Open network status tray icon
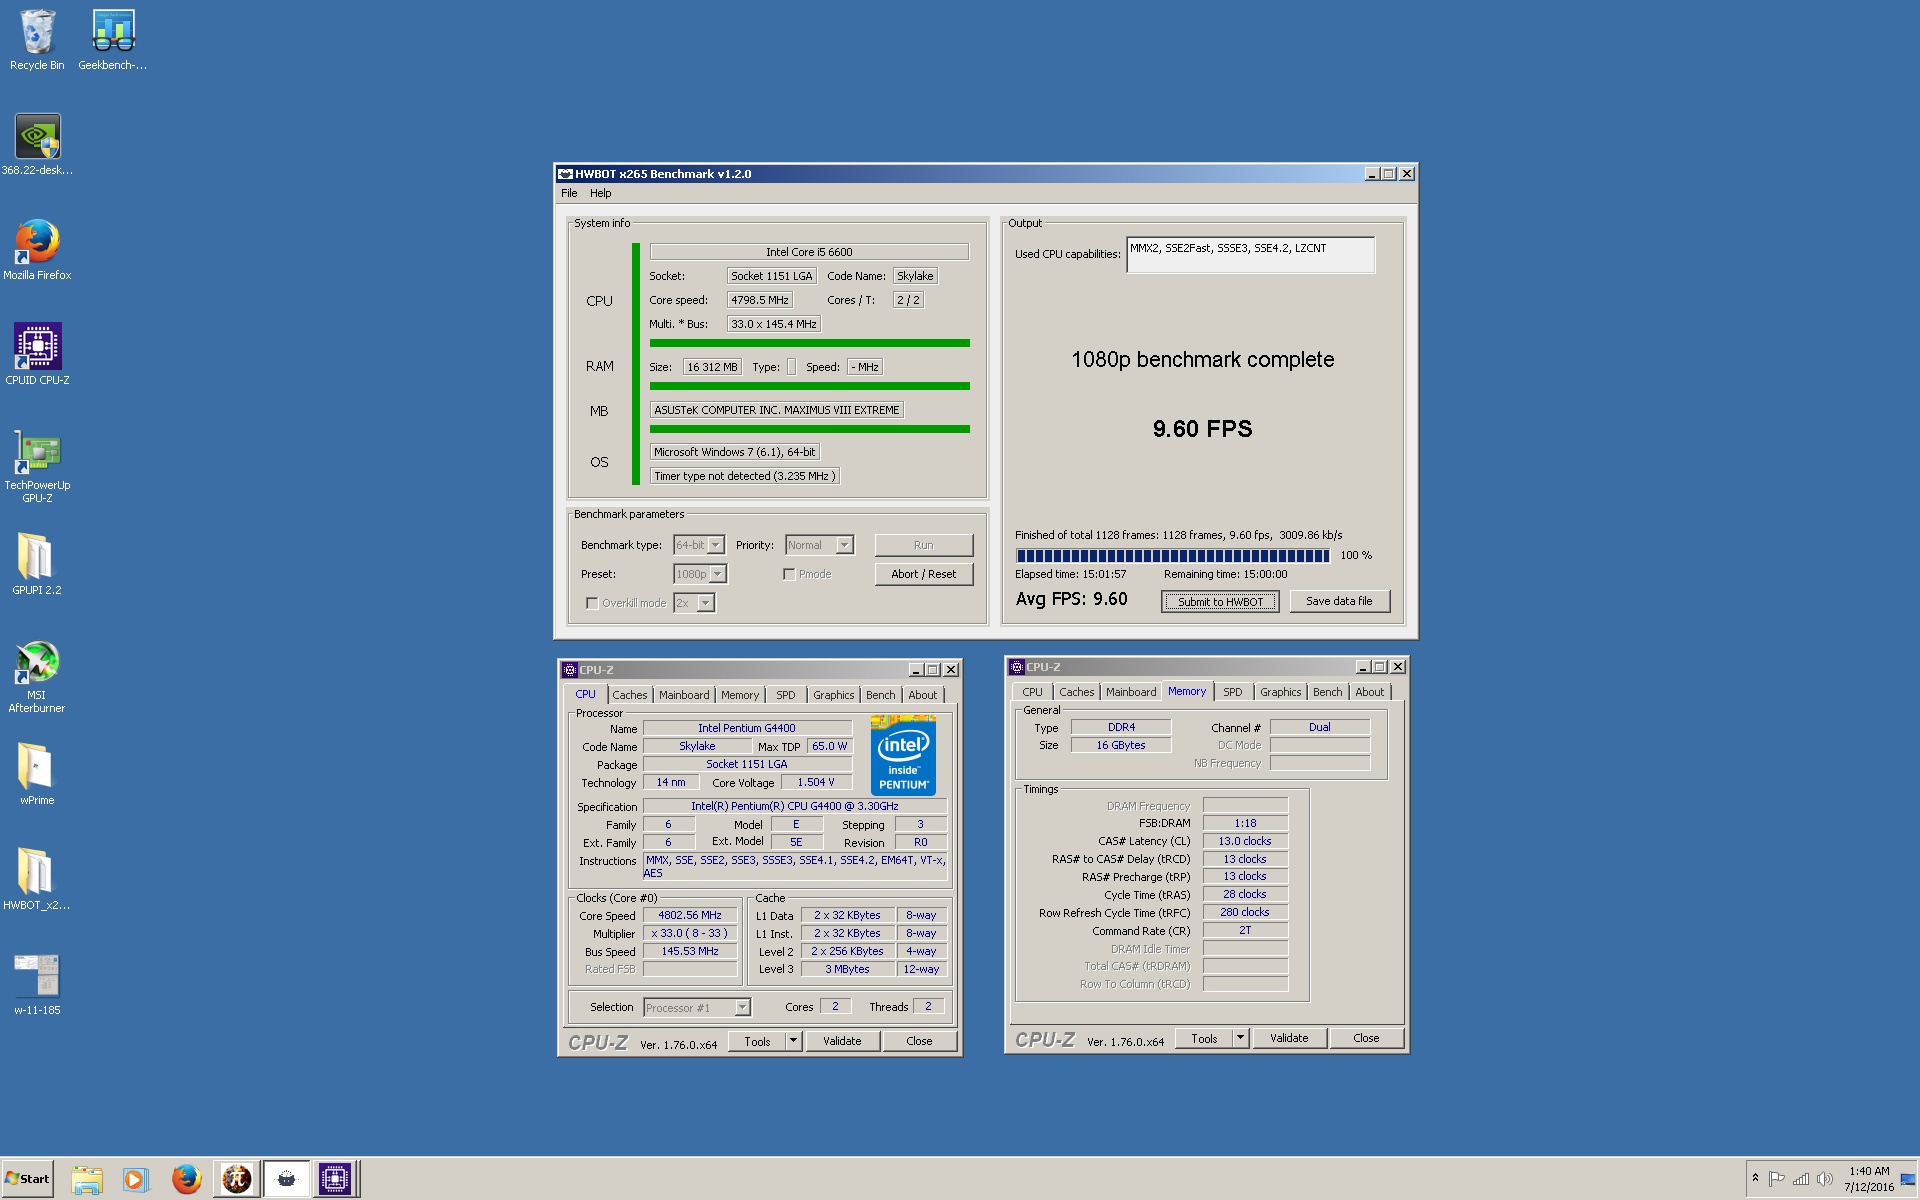 coord(1801,1179)
